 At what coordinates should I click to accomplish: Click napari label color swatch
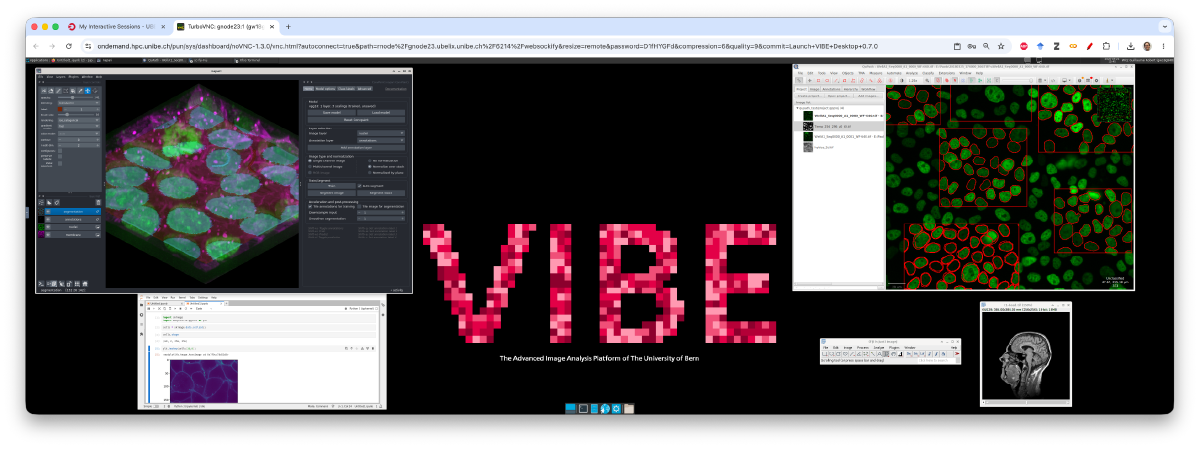tap(59, 109)
